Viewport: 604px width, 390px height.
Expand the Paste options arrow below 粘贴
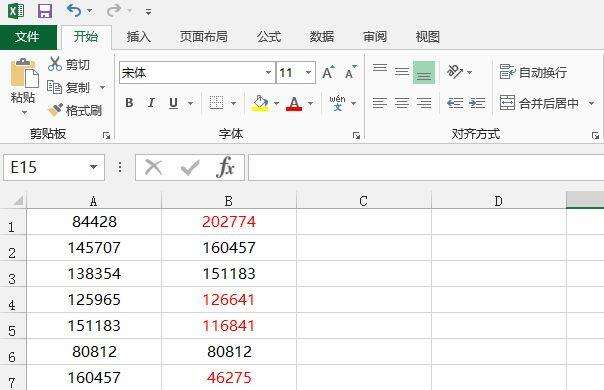tap(24, 113)
